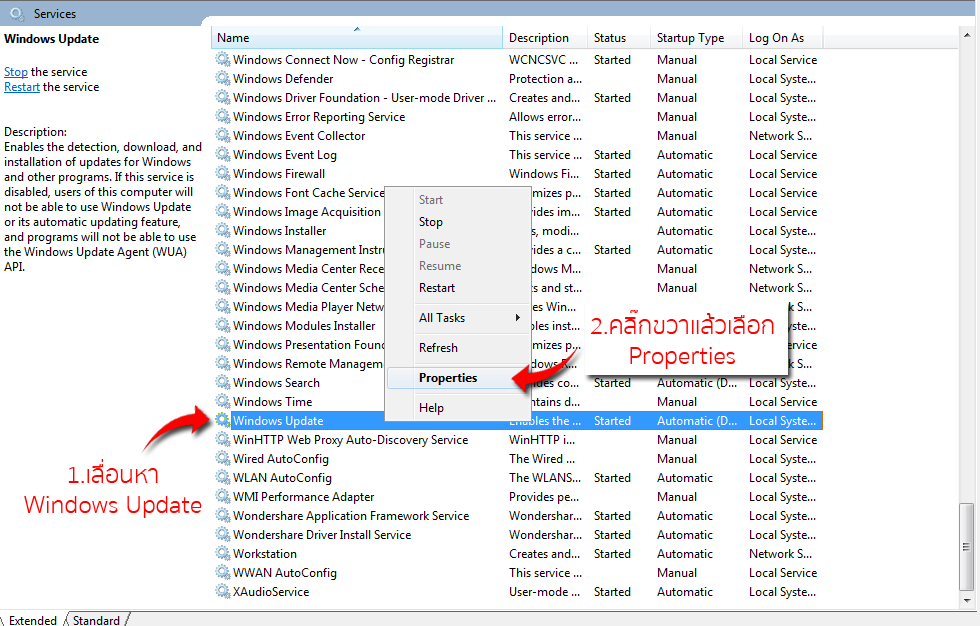Click the Wired AutoConfig gear icon
The width and height of the screenshot is (980, 626).
pyautogui.click(x=222, y=459)
